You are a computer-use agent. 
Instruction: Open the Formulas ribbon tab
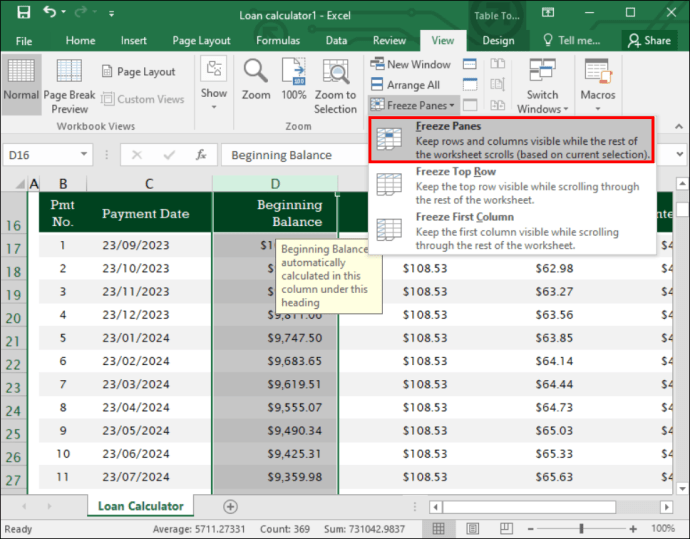tap(278, 40)
